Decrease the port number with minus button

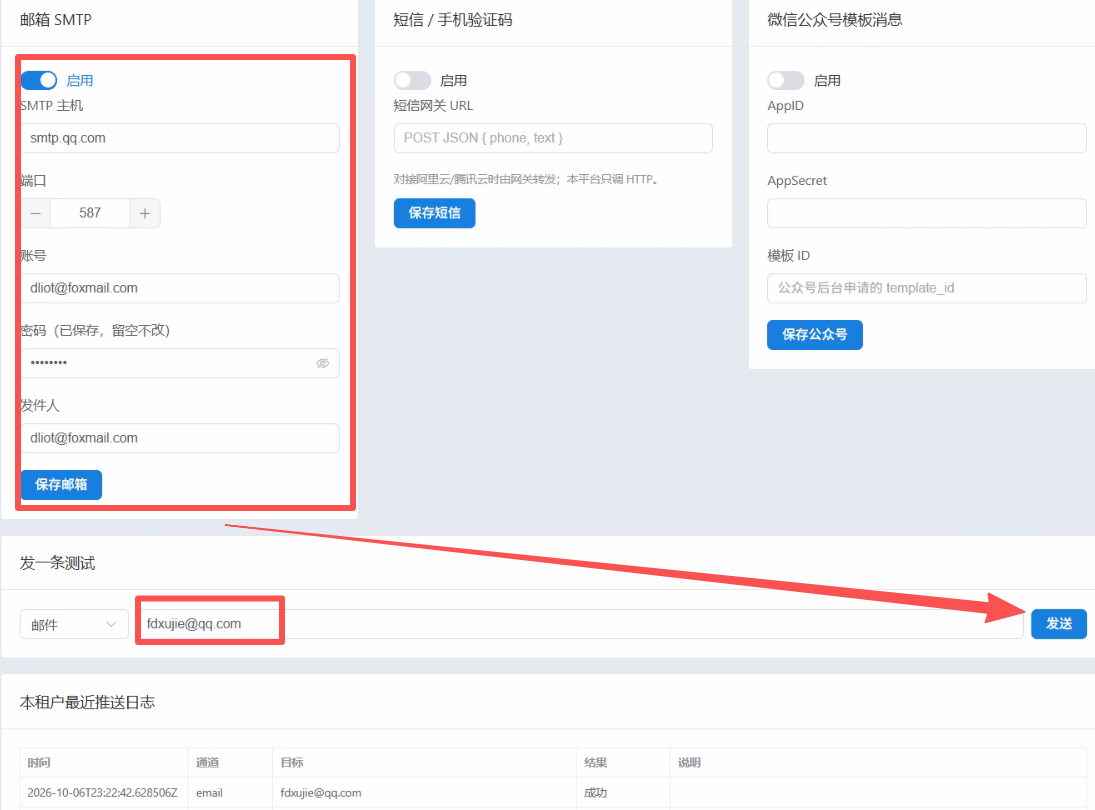[x=36, y=213]
